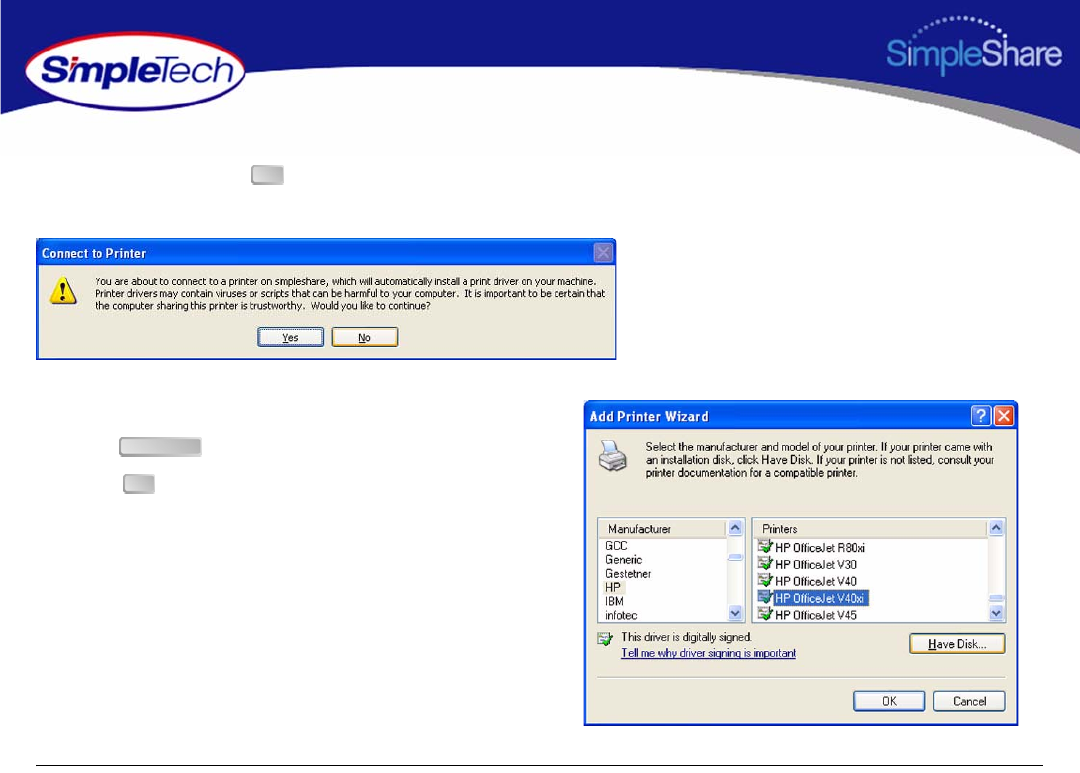This screenshot has width=1080, height=773.
Task: Click the SimpleTech logo
Action: pos(135,71)
